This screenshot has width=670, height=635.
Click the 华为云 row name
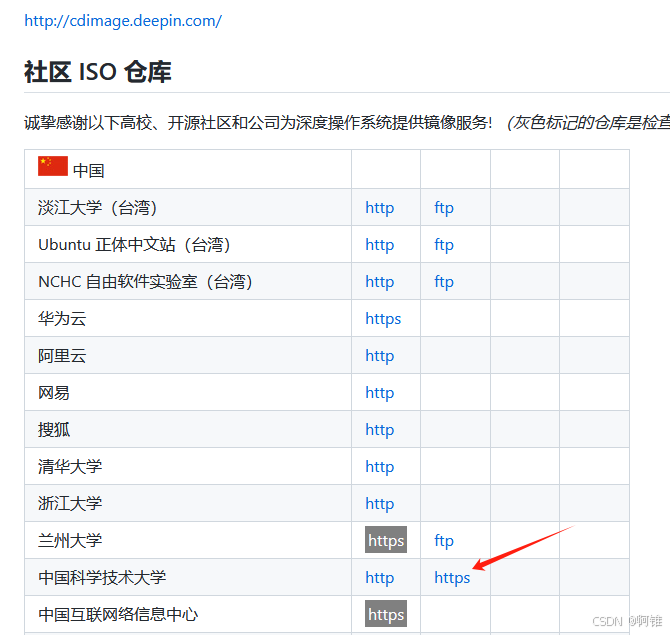(x=62, y=319)
